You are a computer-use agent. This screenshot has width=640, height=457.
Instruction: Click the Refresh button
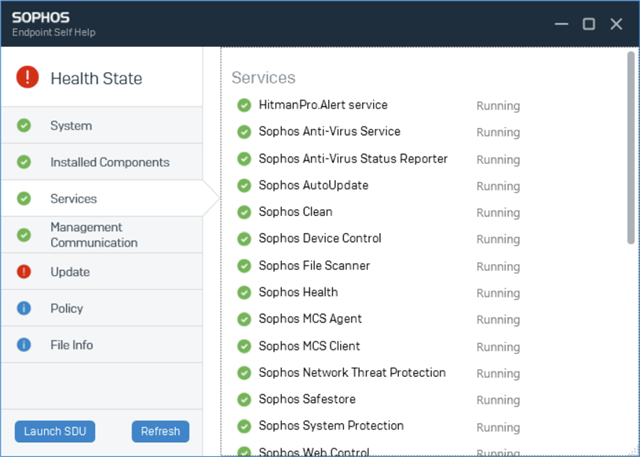(x=160, y=431)
